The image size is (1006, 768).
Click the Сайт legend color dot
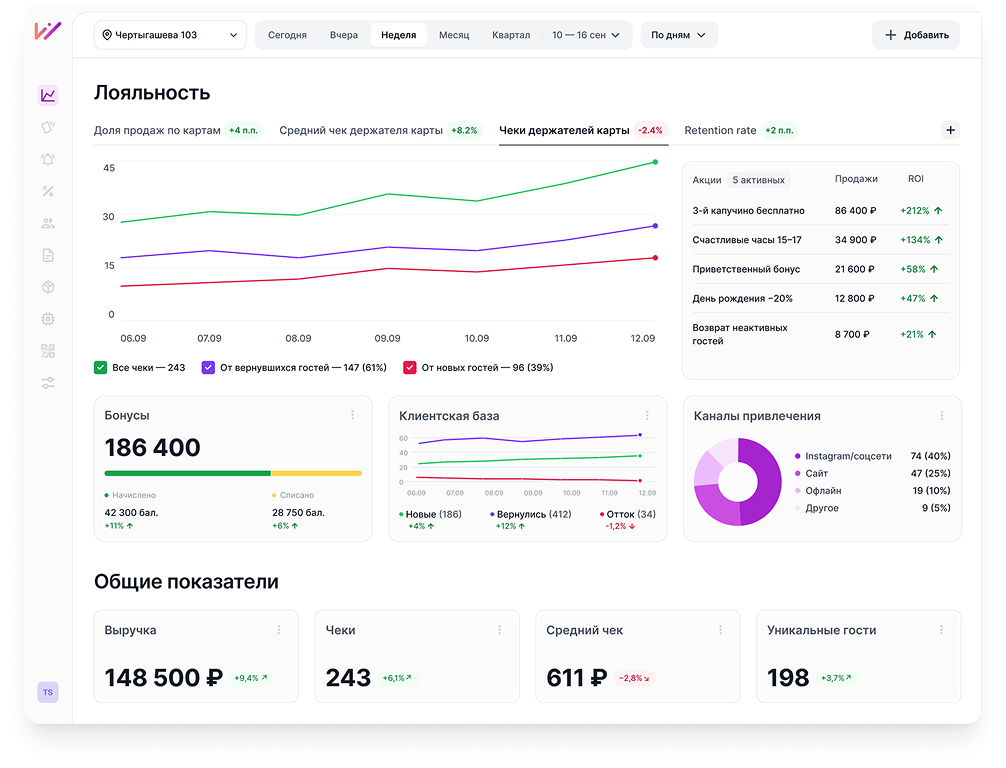point(797,474)
